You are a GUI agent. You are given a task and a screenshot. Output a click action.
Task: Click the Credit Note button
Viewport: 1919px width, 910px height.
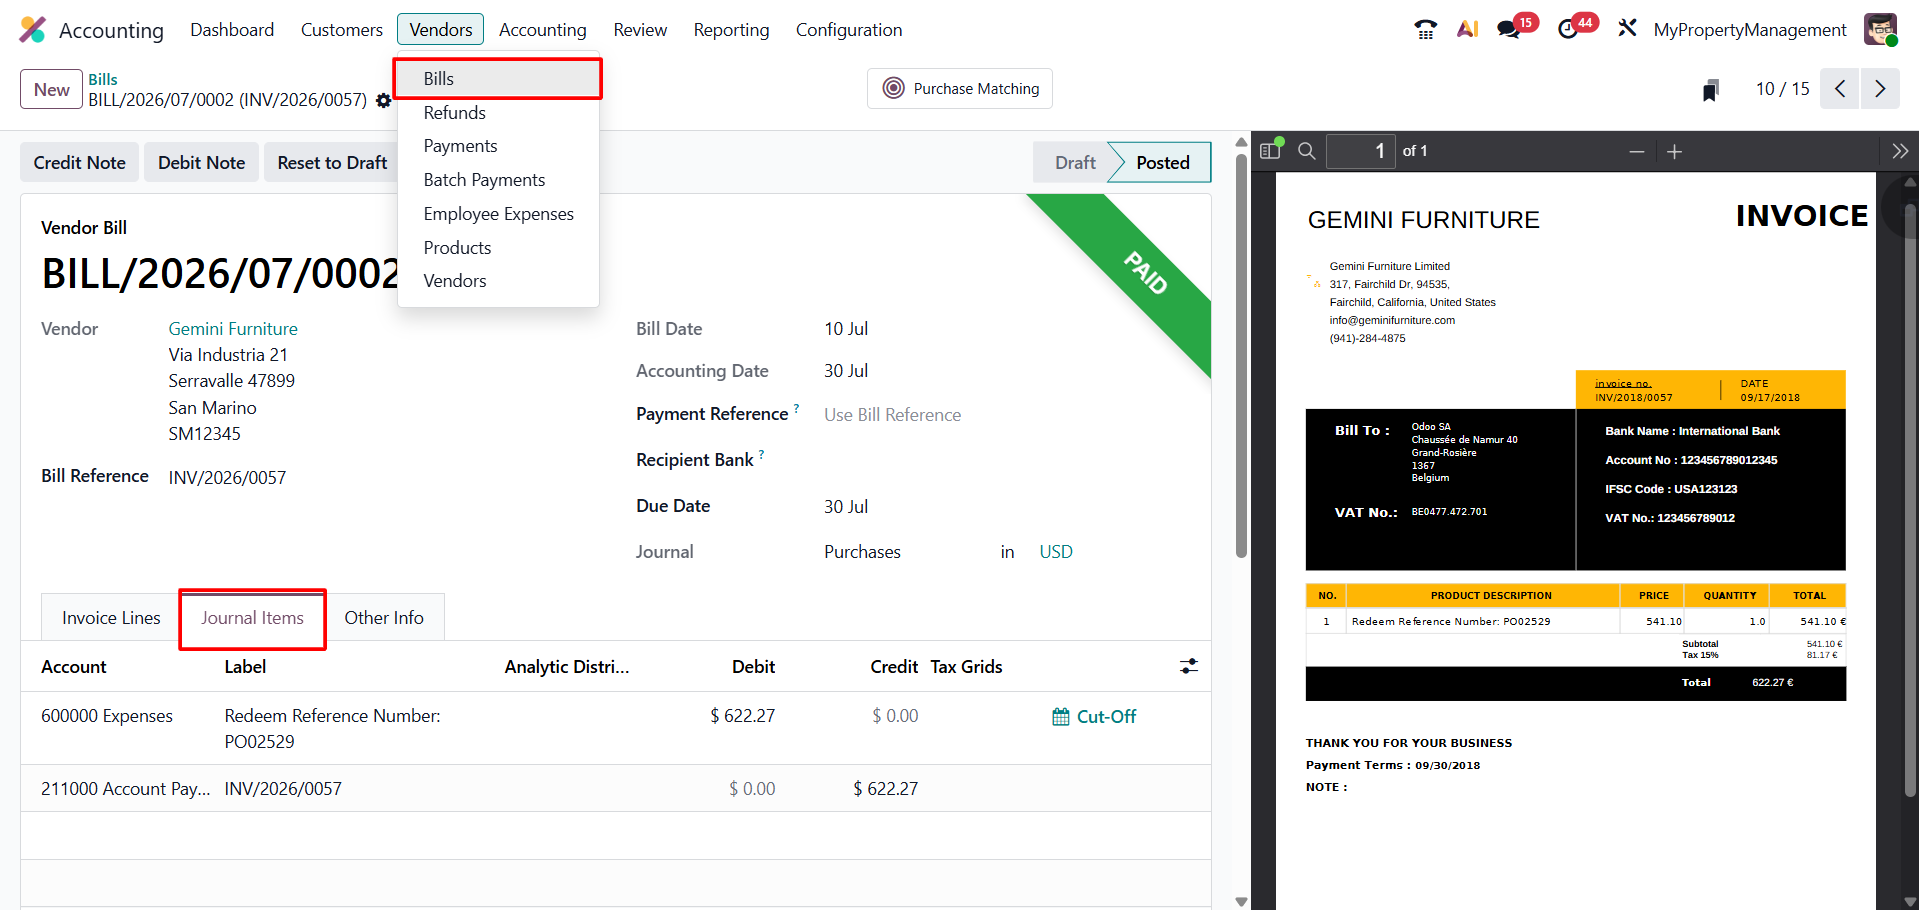(80, 163)
